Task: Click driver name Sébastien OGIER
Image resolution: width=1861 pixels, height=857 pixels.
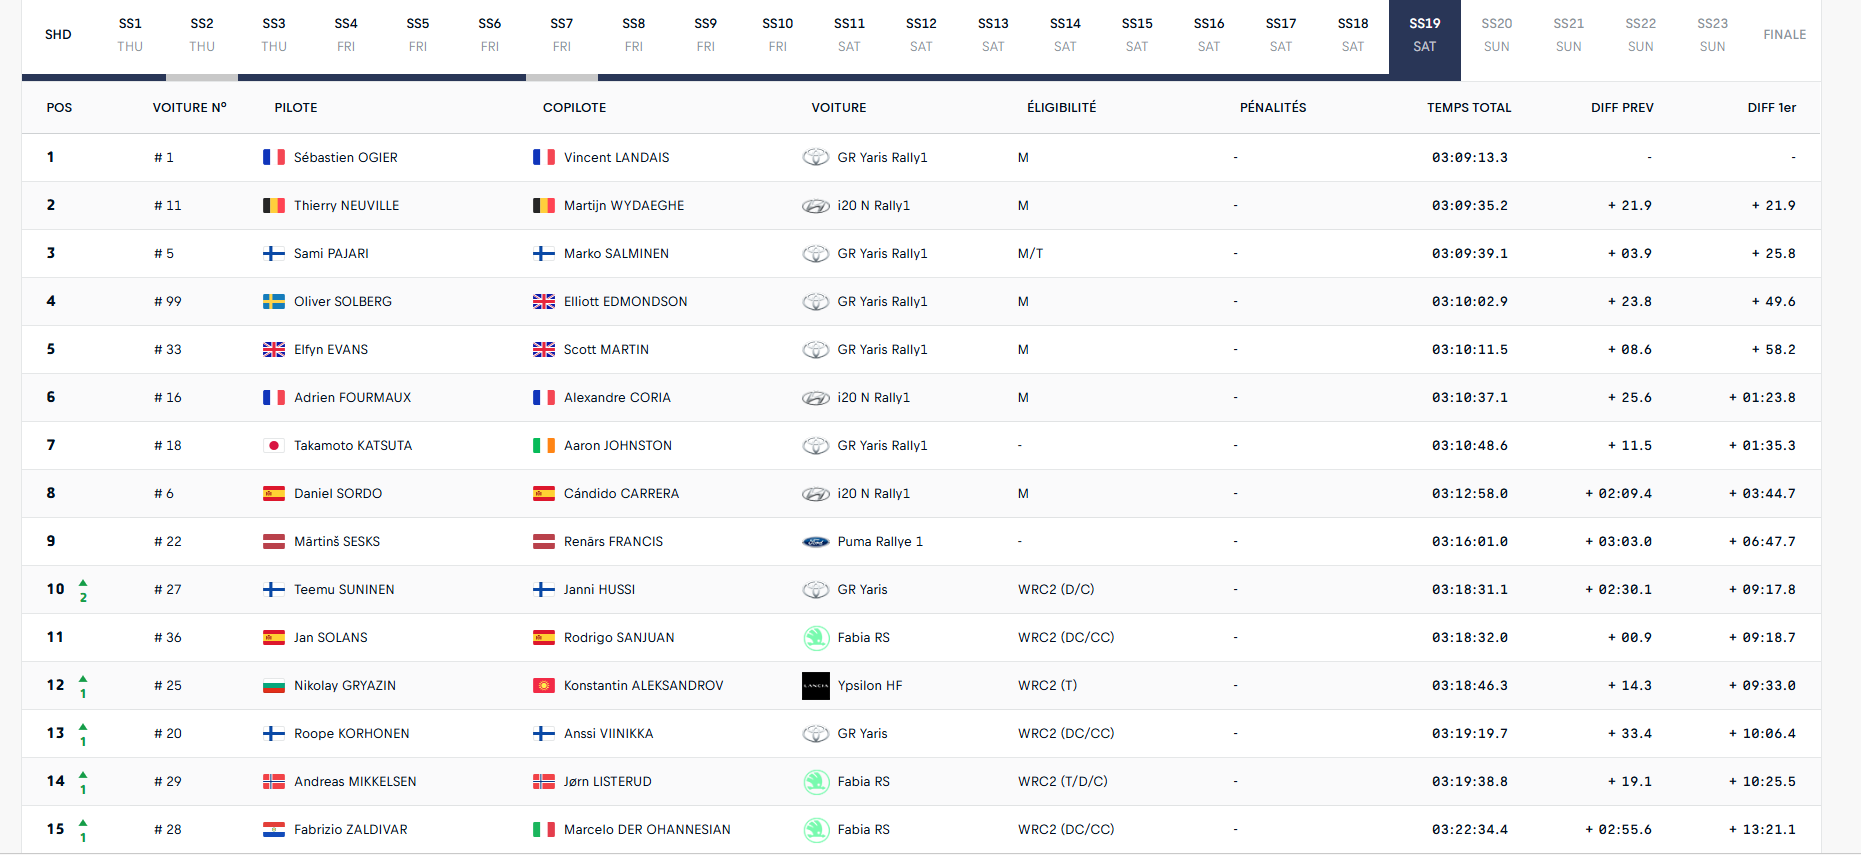Action: click(346, 157)
